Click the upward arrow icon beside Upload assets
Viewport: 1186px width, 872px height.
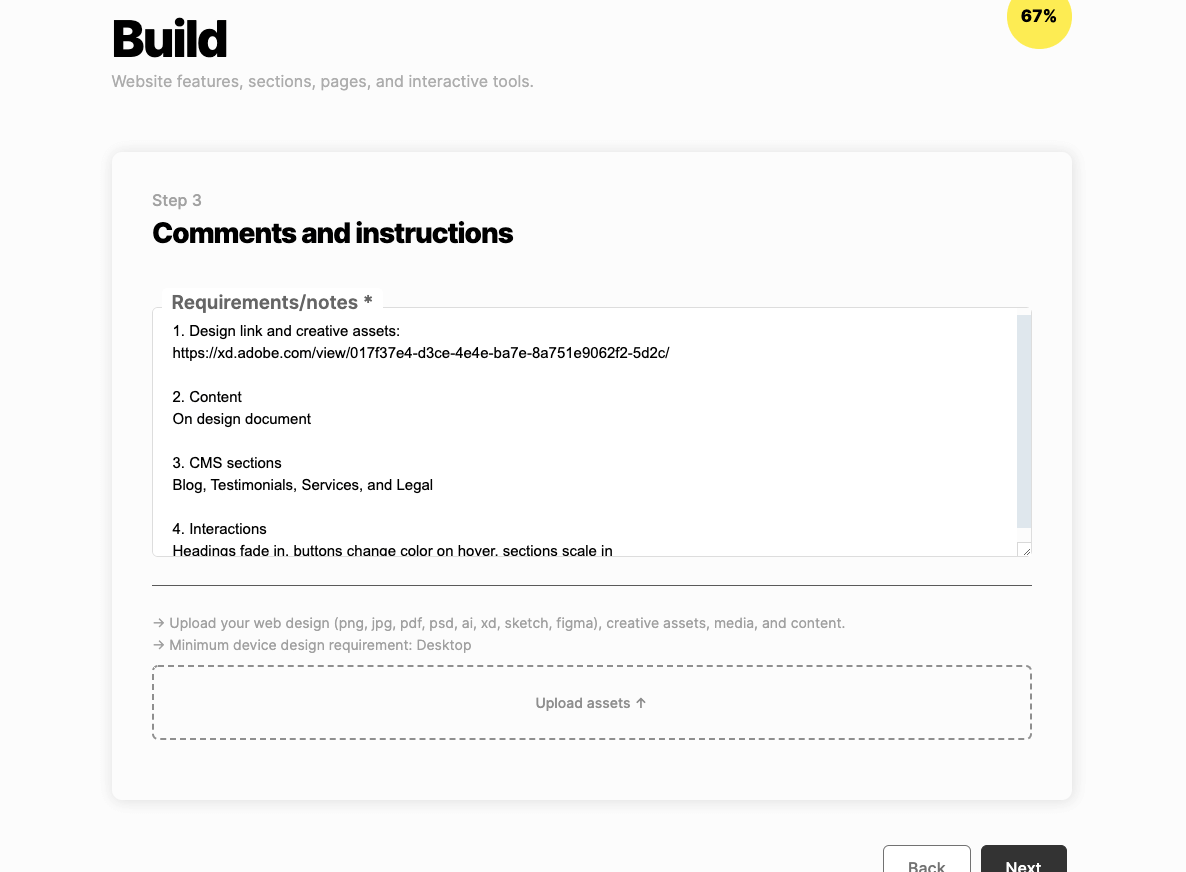641,703
